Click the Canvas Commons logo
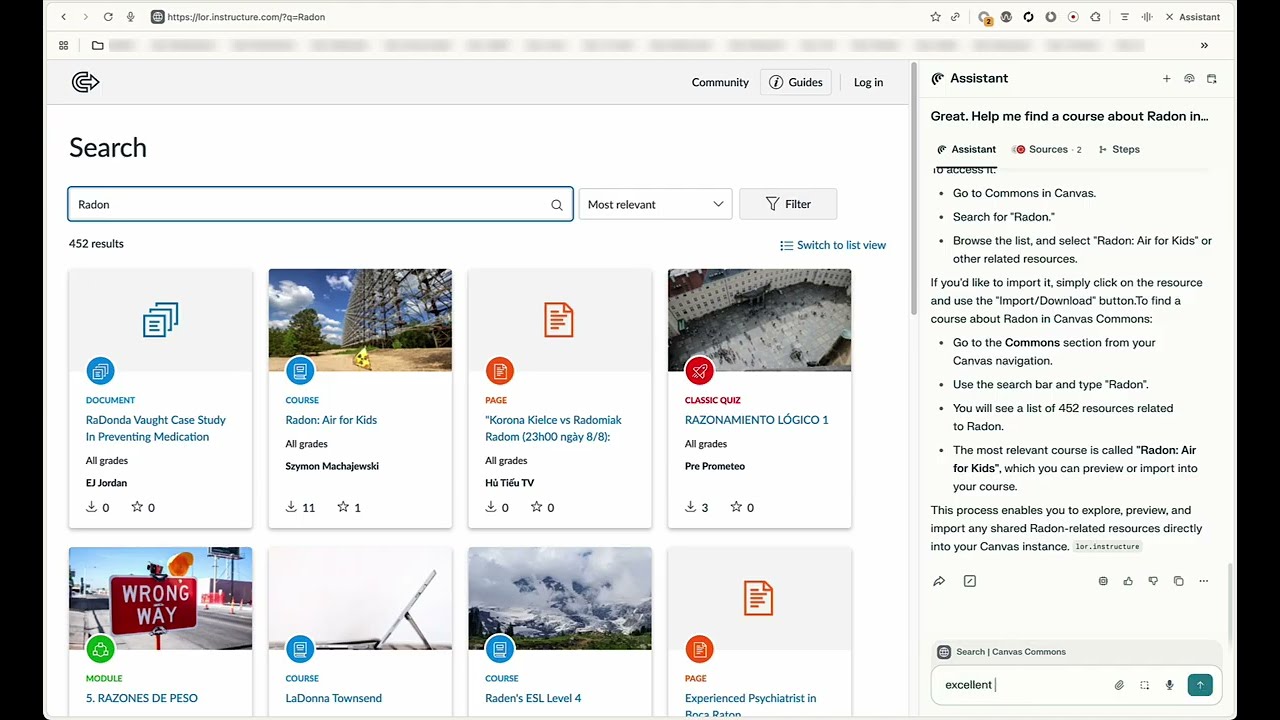 (x=85, y=82)
